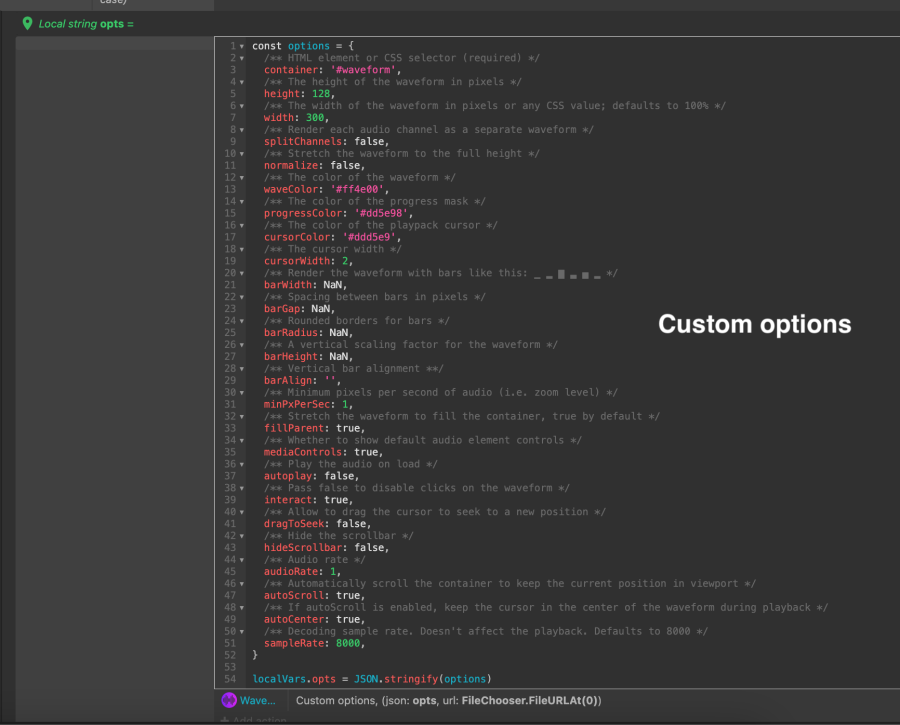Click the barRadius property
This screenshot has height=725, width=900.
click(x=290, y=333)
